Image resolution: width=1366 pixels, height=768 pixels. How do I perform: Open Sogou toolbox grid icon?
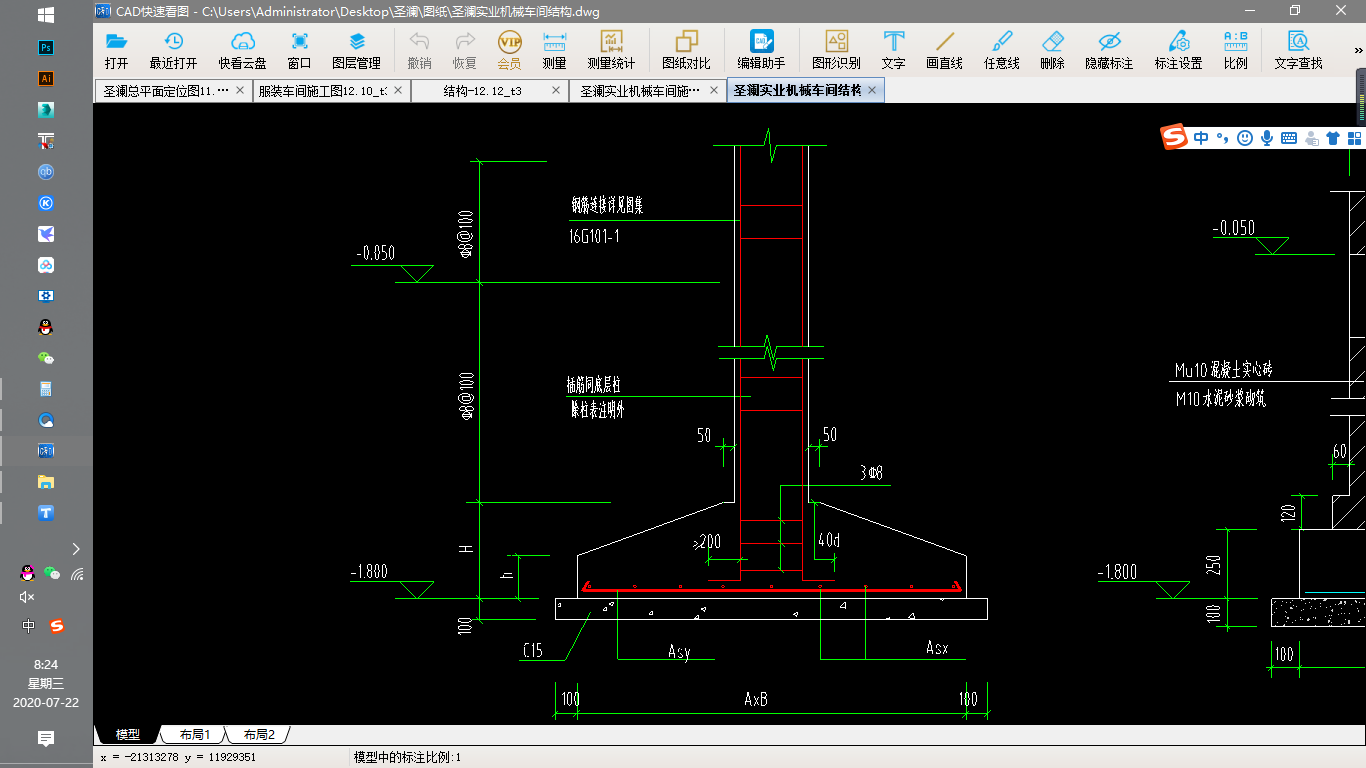pyautogui.click(x=1354, y=138)
